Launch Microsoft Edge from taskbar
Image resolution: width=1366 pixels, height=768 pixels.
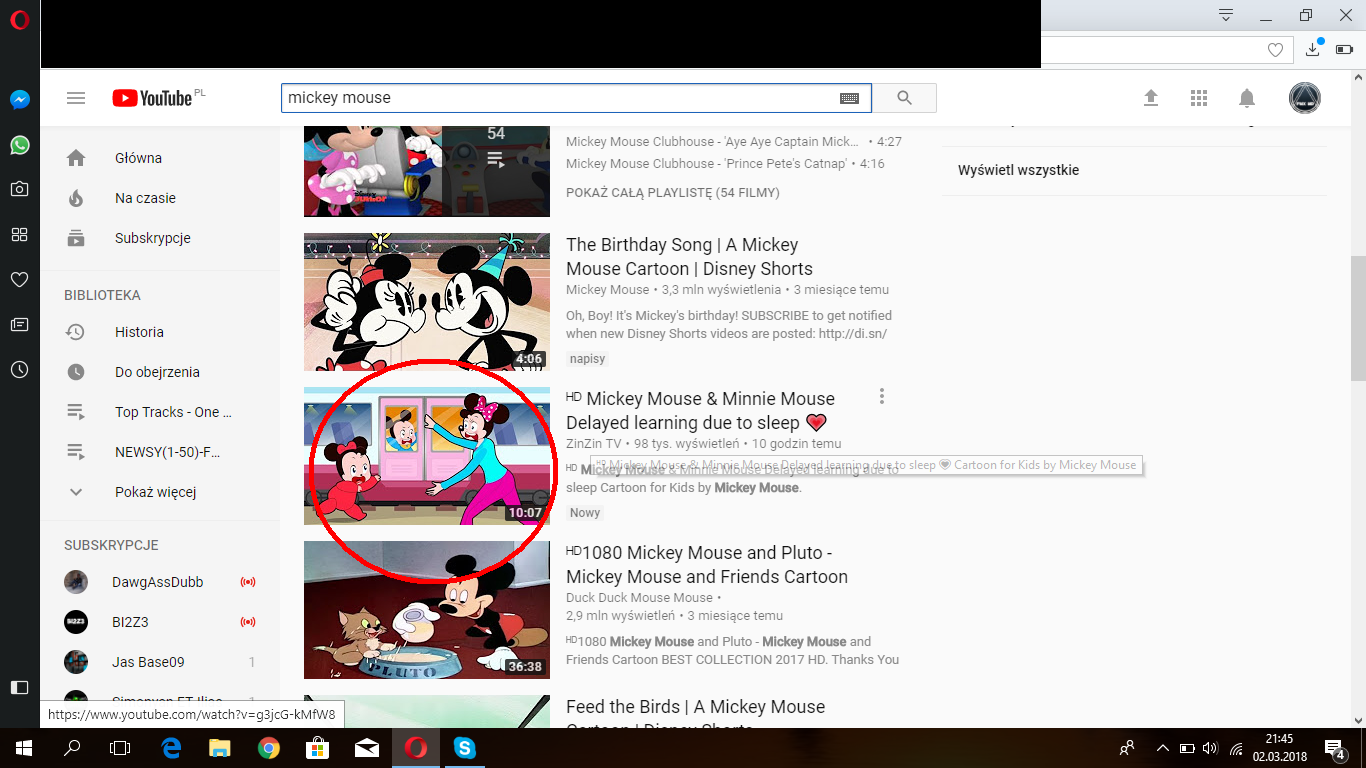point(170,747)
